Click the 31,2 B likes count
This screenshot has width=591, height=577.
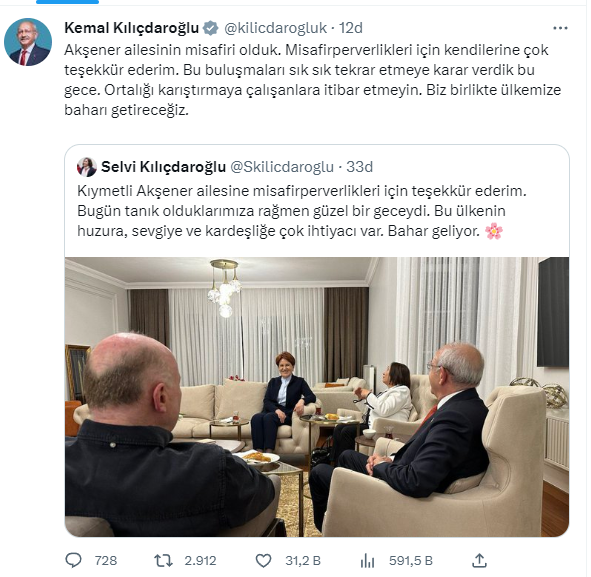[303, 561]
